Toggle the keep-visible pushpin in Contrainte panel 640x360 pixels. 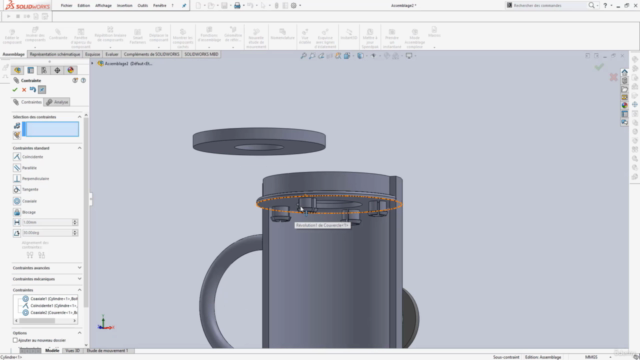pos(42,90)
